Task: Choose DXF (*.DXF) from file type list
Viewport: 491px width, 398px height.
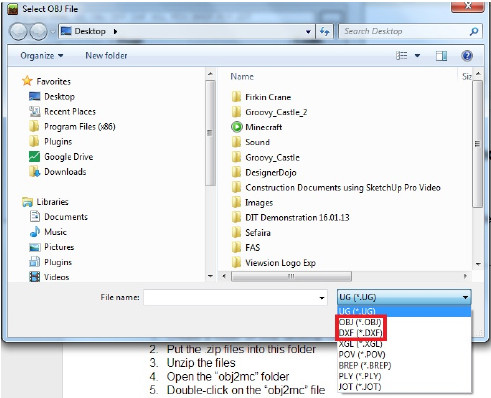Action: [x=361, y=333]
